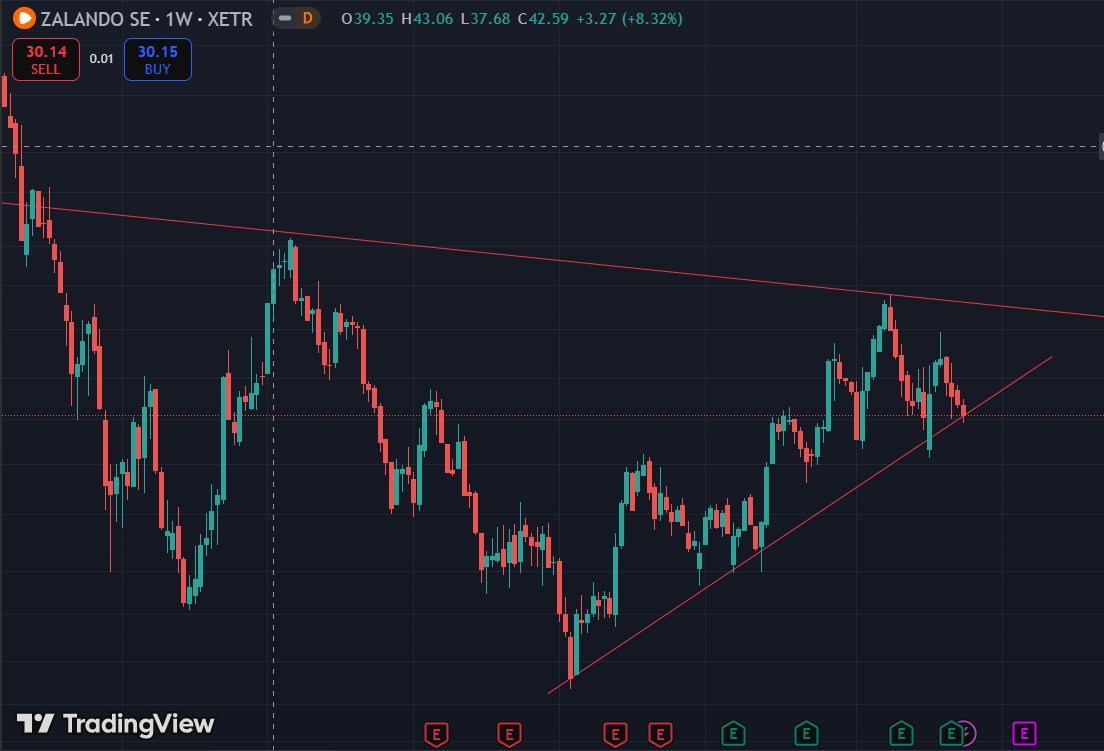Select the ascending red support trendline
This screenshot has height=751, width=1104.
pos(800,525)
